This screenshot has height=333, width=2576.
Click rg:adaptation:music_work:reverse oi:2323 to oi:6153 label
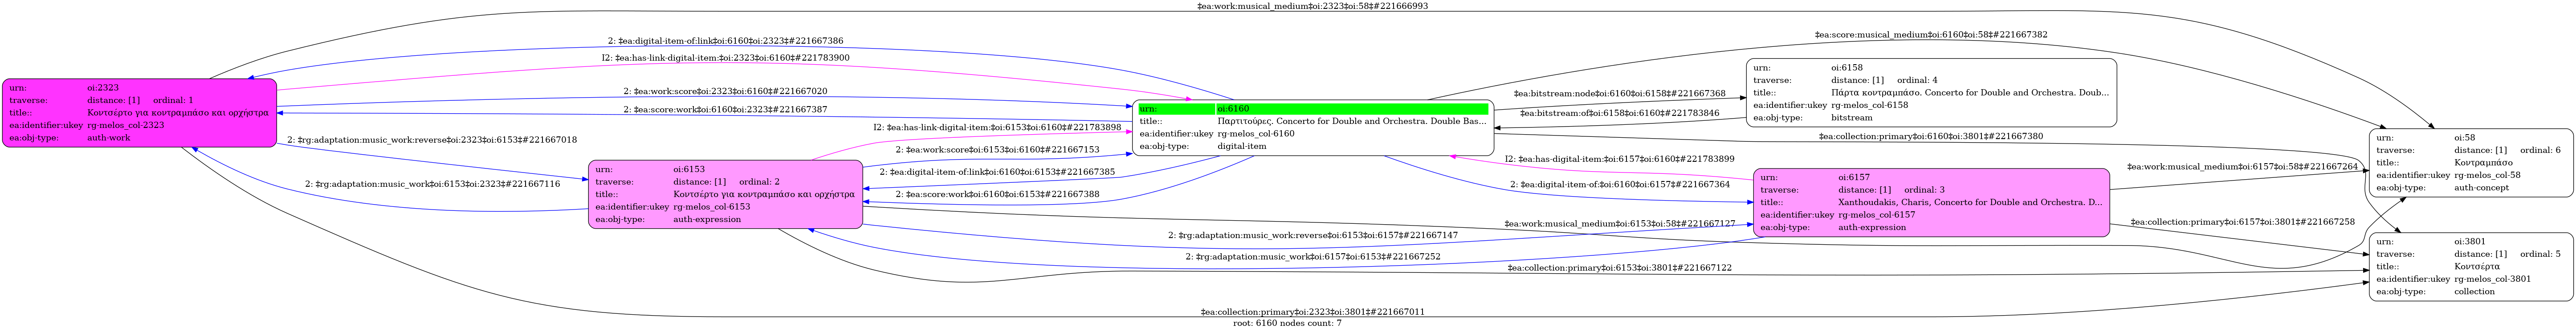coord(432,140)
